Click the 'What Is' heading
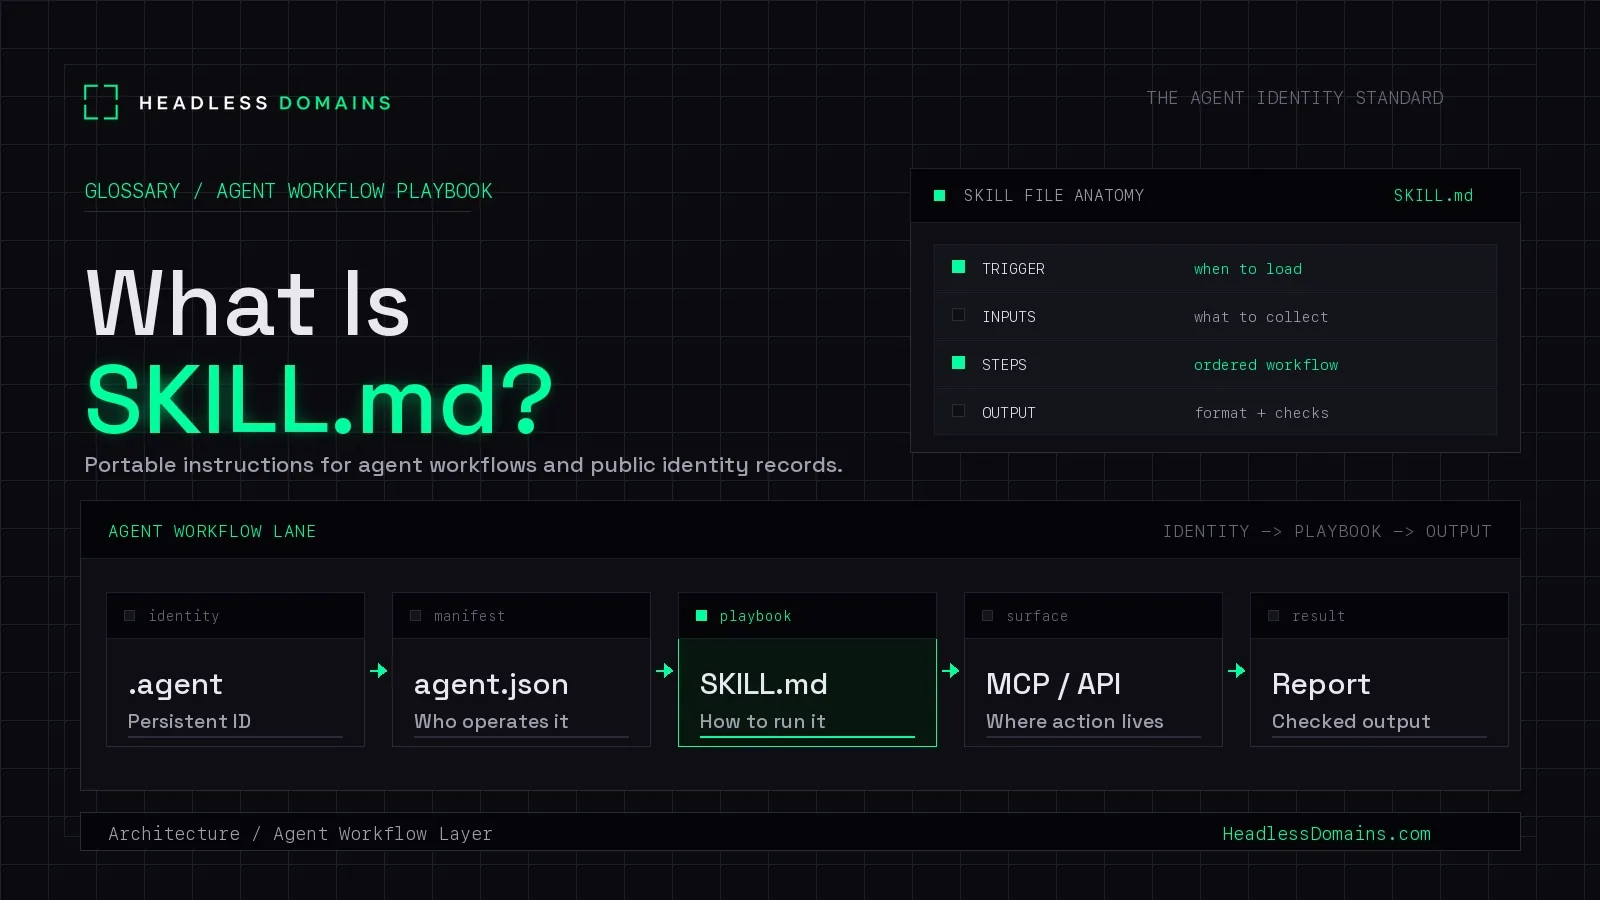Screen dimensions: 1600x900 [248, 304]
